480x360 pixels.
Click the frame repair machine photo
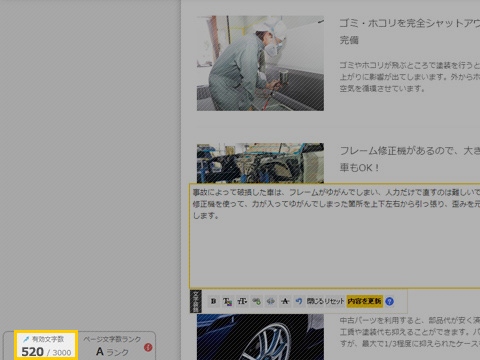coord(260,163)
